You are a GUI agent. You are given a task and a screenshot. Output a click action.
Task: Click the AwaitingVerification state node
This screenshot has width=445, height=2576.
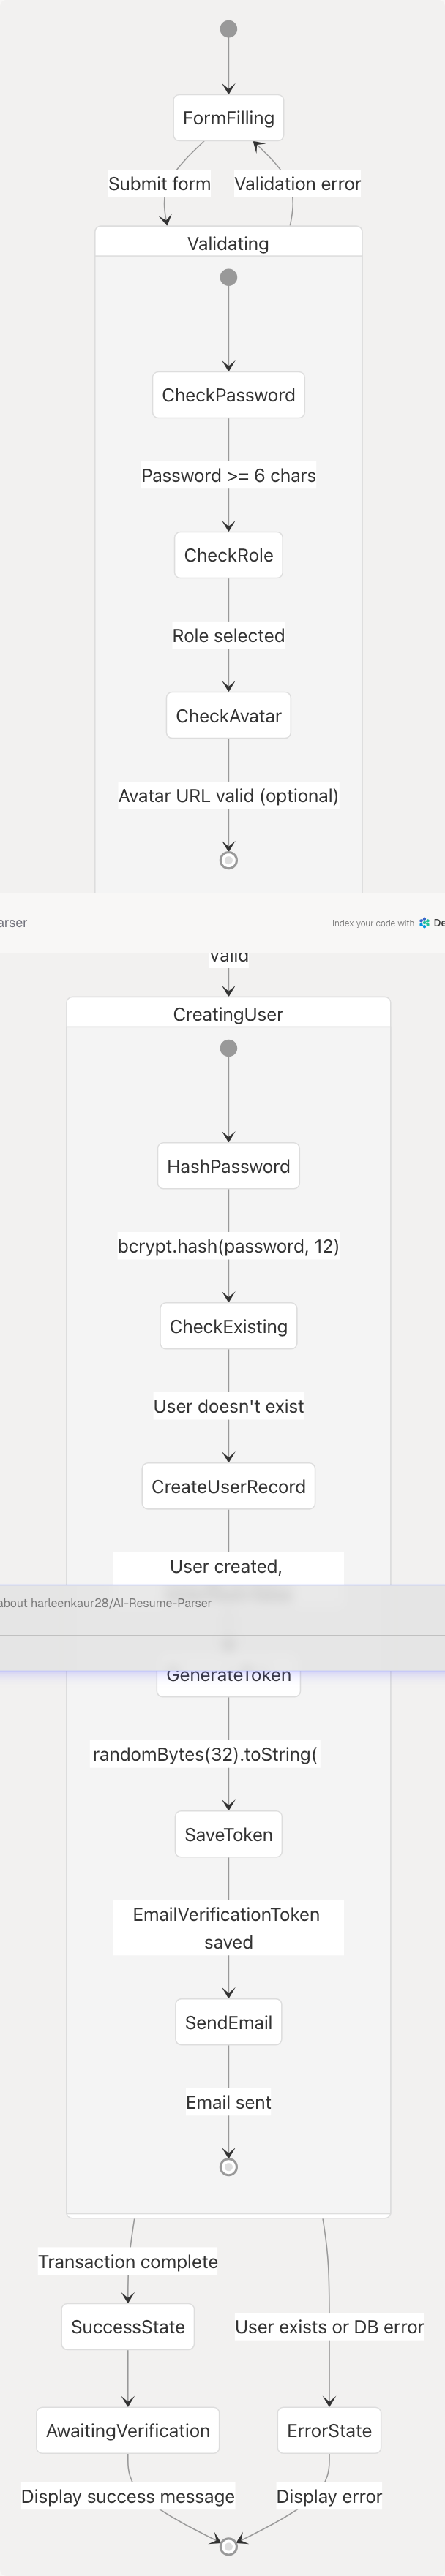128,2430
